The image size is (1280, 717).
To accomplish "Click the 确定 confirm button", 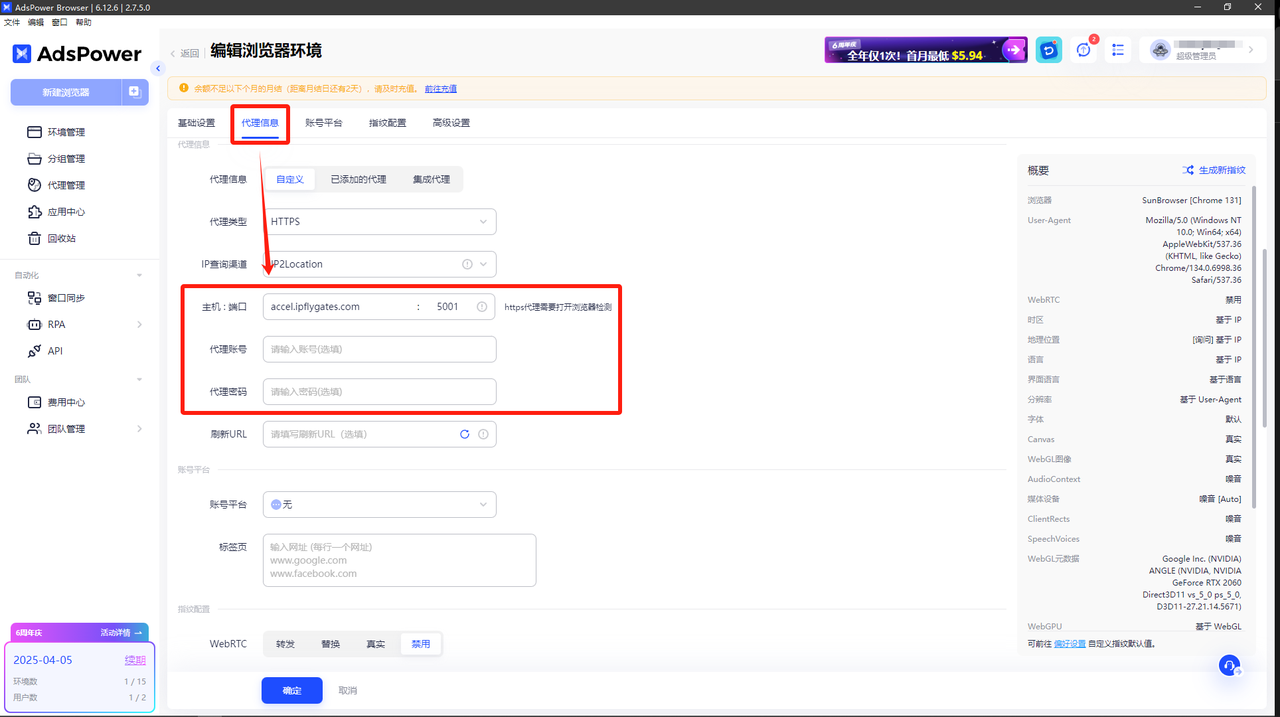I will click(291, 690).
